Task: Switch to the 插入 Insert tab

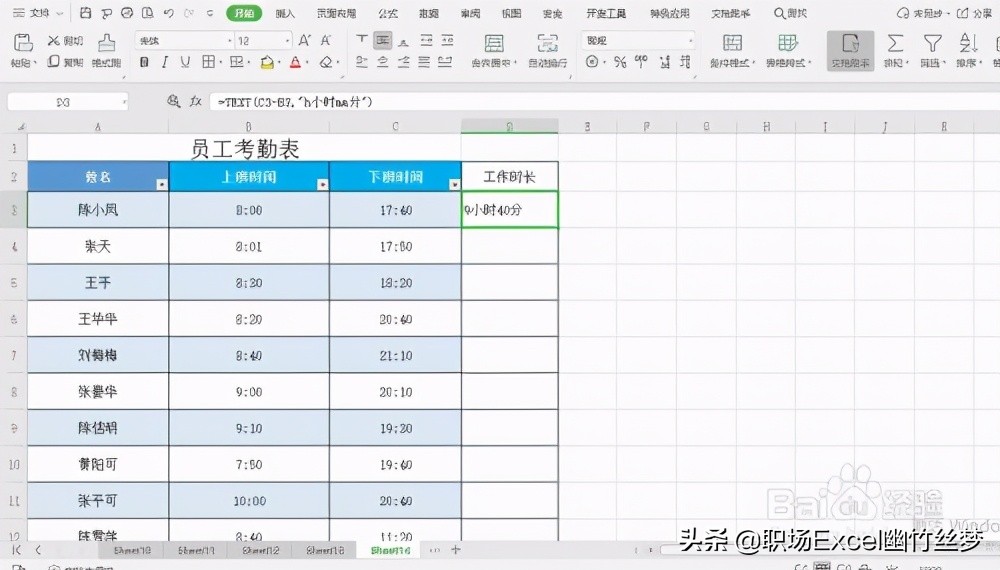Action: point(284,13)
